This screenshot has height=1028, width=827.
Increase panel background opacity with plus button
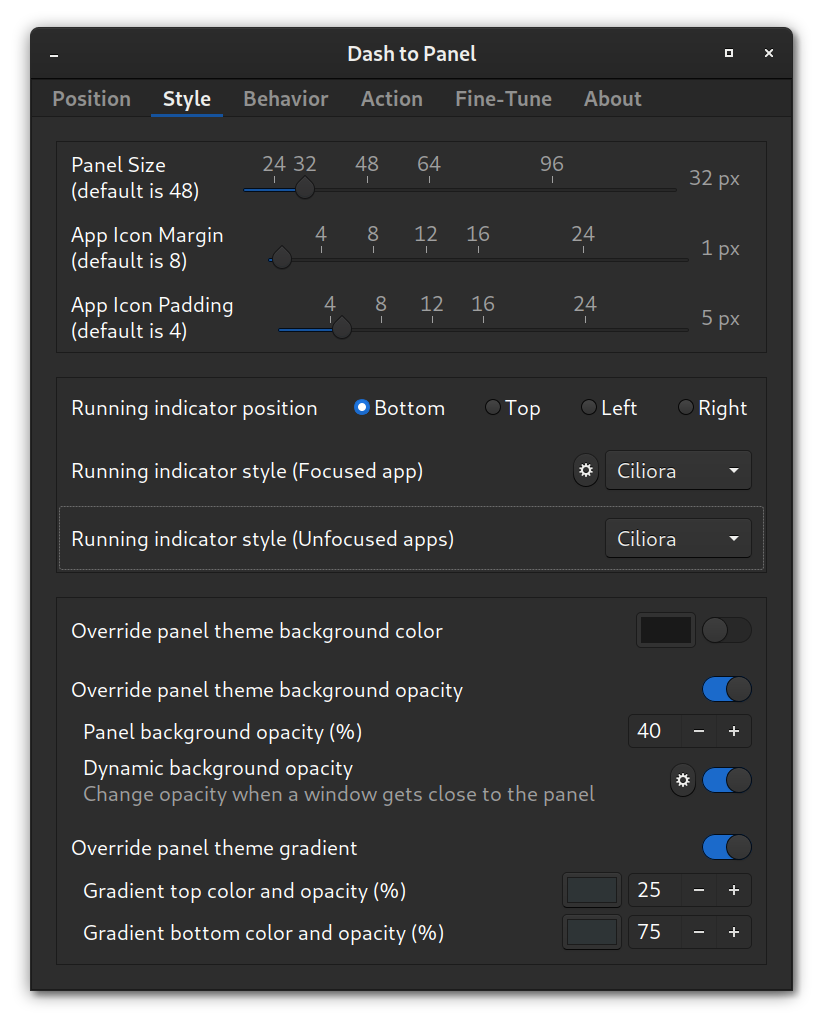(x=733, y=731)
